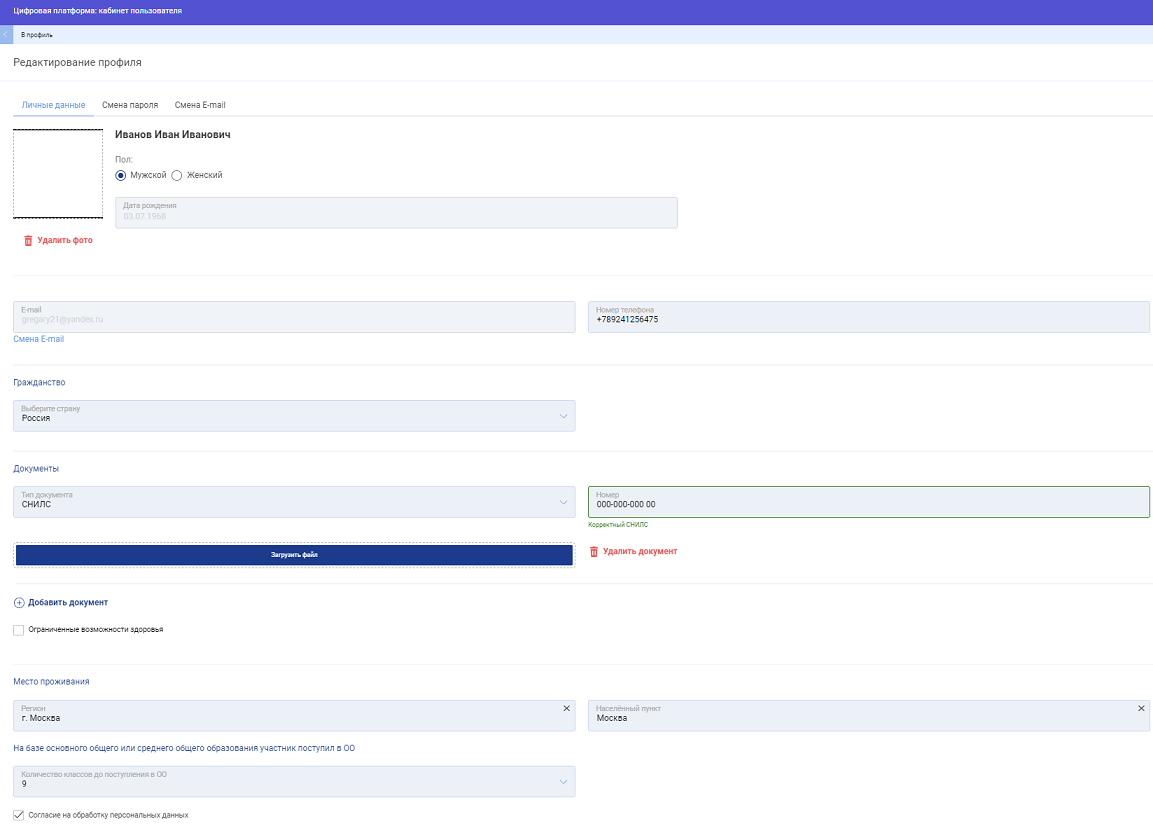The width and height of the screenshot is (1153, 826).
Task: Open Количество классов до поступления dropdown
Action: click(x=563, y=782)
